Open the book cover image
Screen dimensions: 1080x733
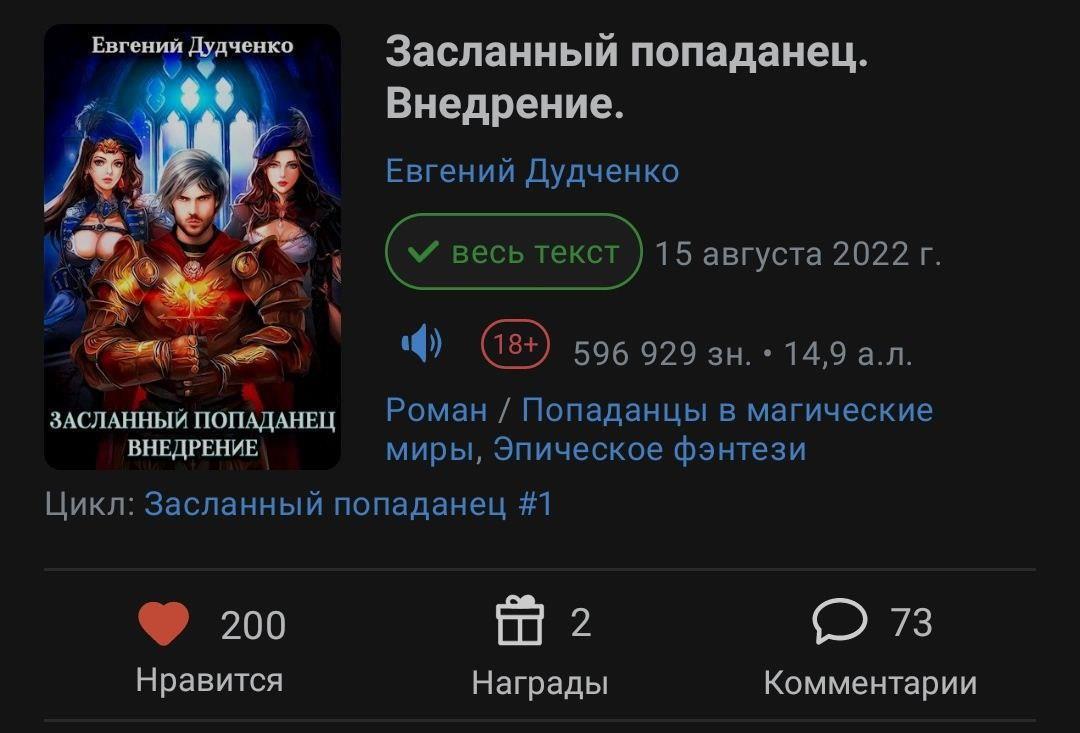tap(192, 247)
